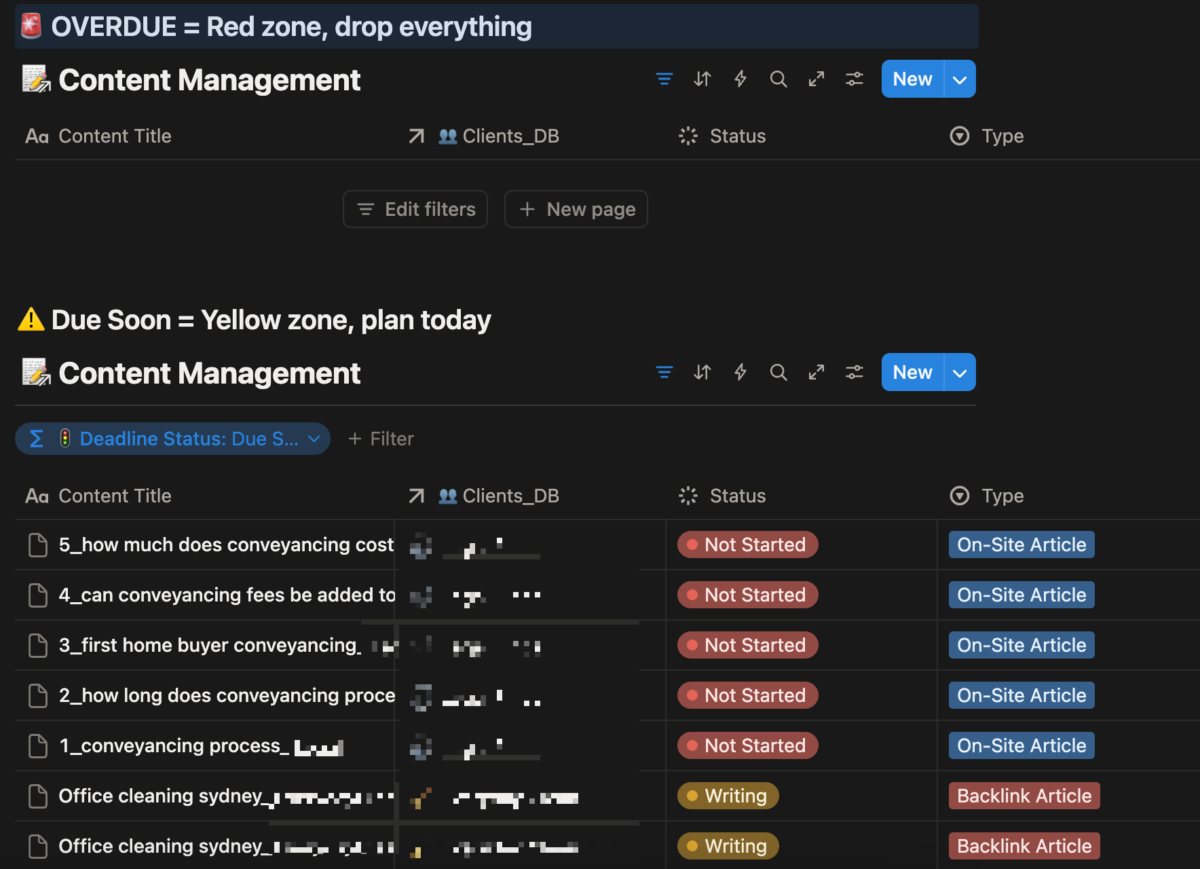Search the Overdue Content Management database
Screen dimensions: 1200x869
click(778, 80)
